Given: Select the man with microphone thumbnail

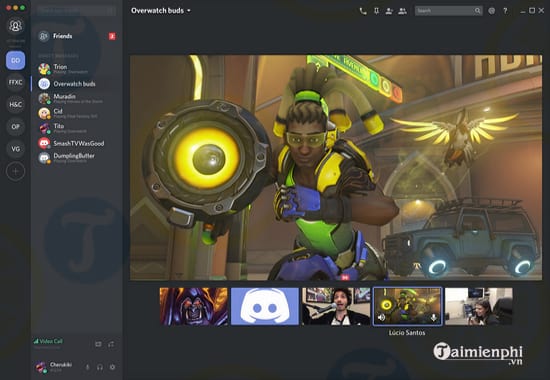Looking at the screenshot, I should click(336, 307).
